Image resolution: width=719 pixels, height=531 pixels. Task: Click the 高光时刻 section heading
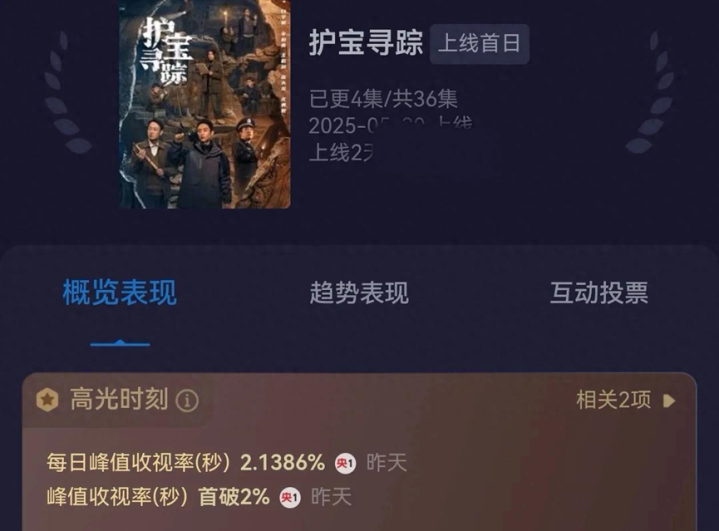coord(119,399)
